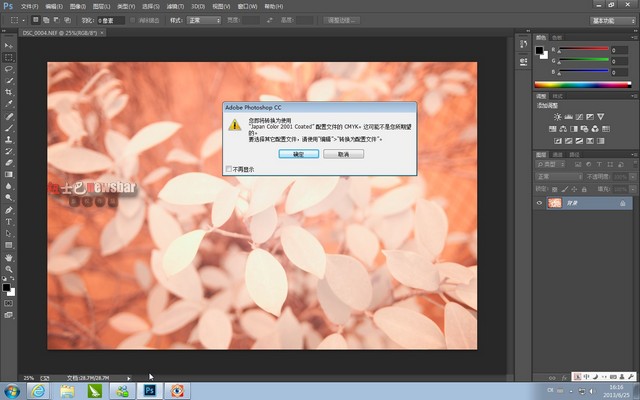Select the Crop tool
The width and height of the screenshot is (640, 400).
point(9,92)
